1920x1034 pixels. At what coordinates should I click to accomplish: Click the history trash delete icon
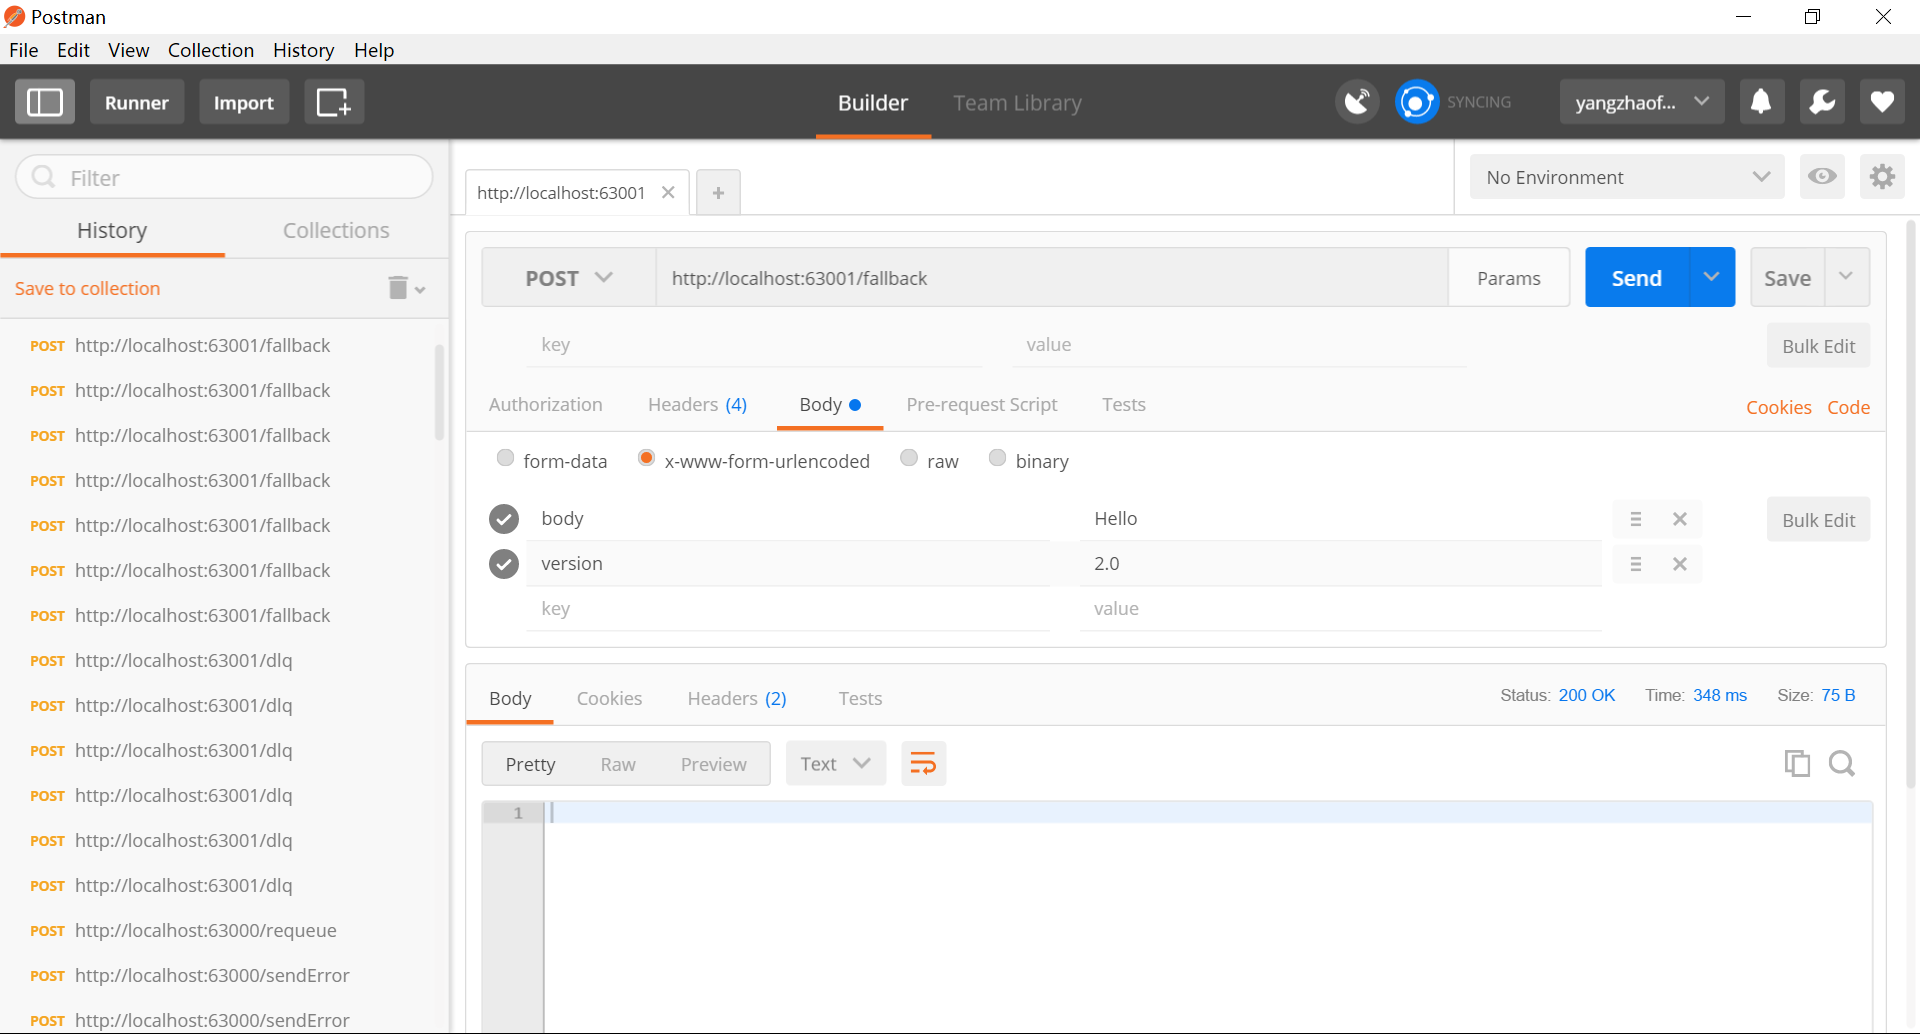pos(398,288)
